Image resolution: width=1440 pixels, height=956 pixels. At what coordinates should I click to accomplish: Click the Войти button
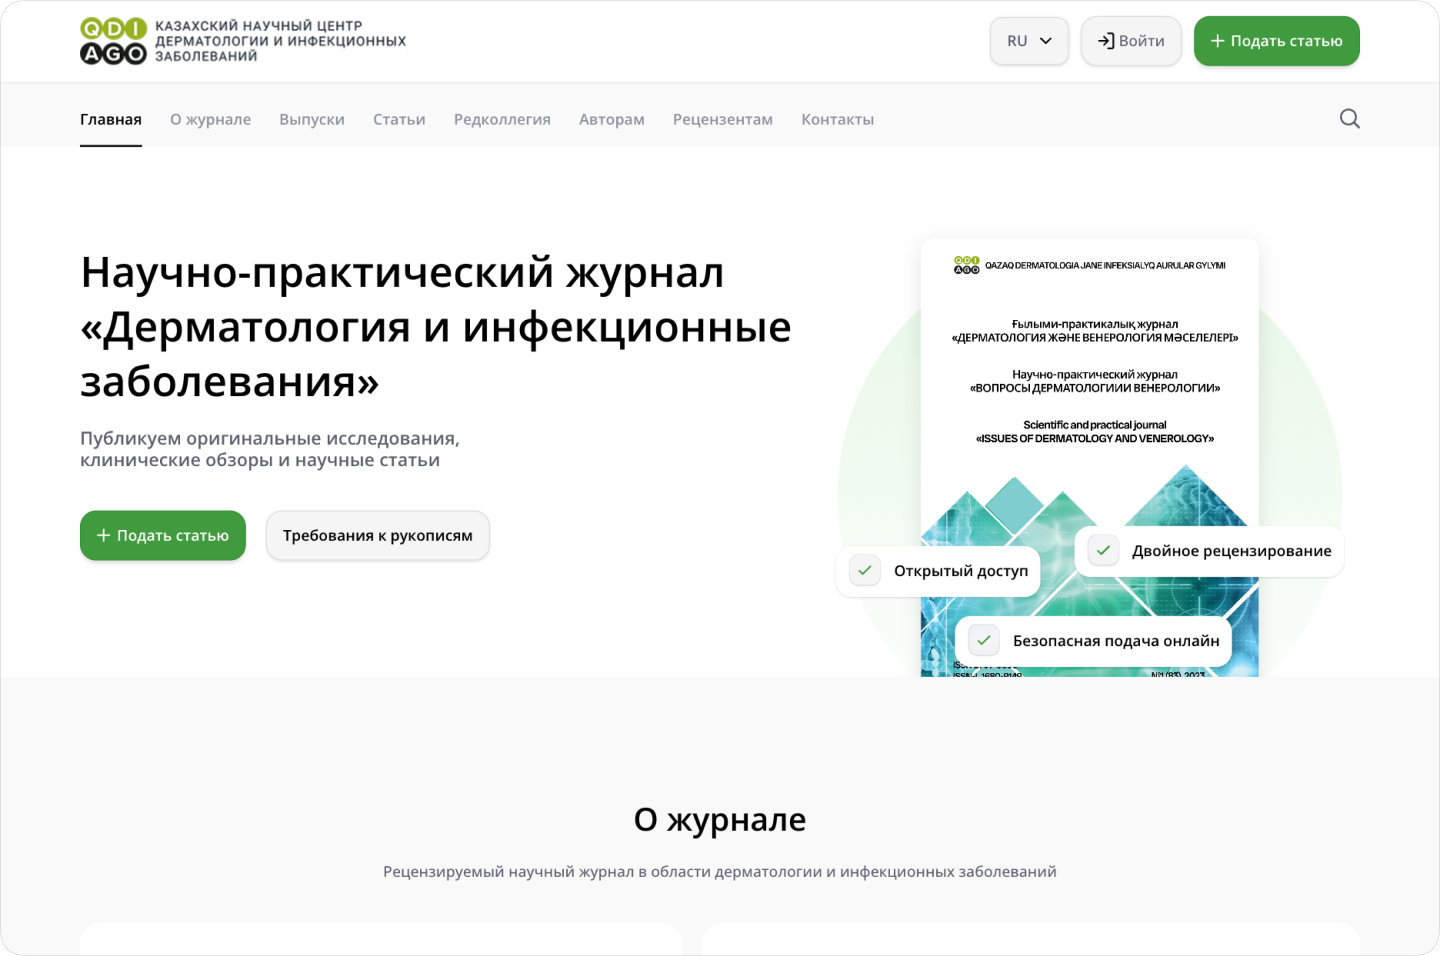coord(1131,41)
